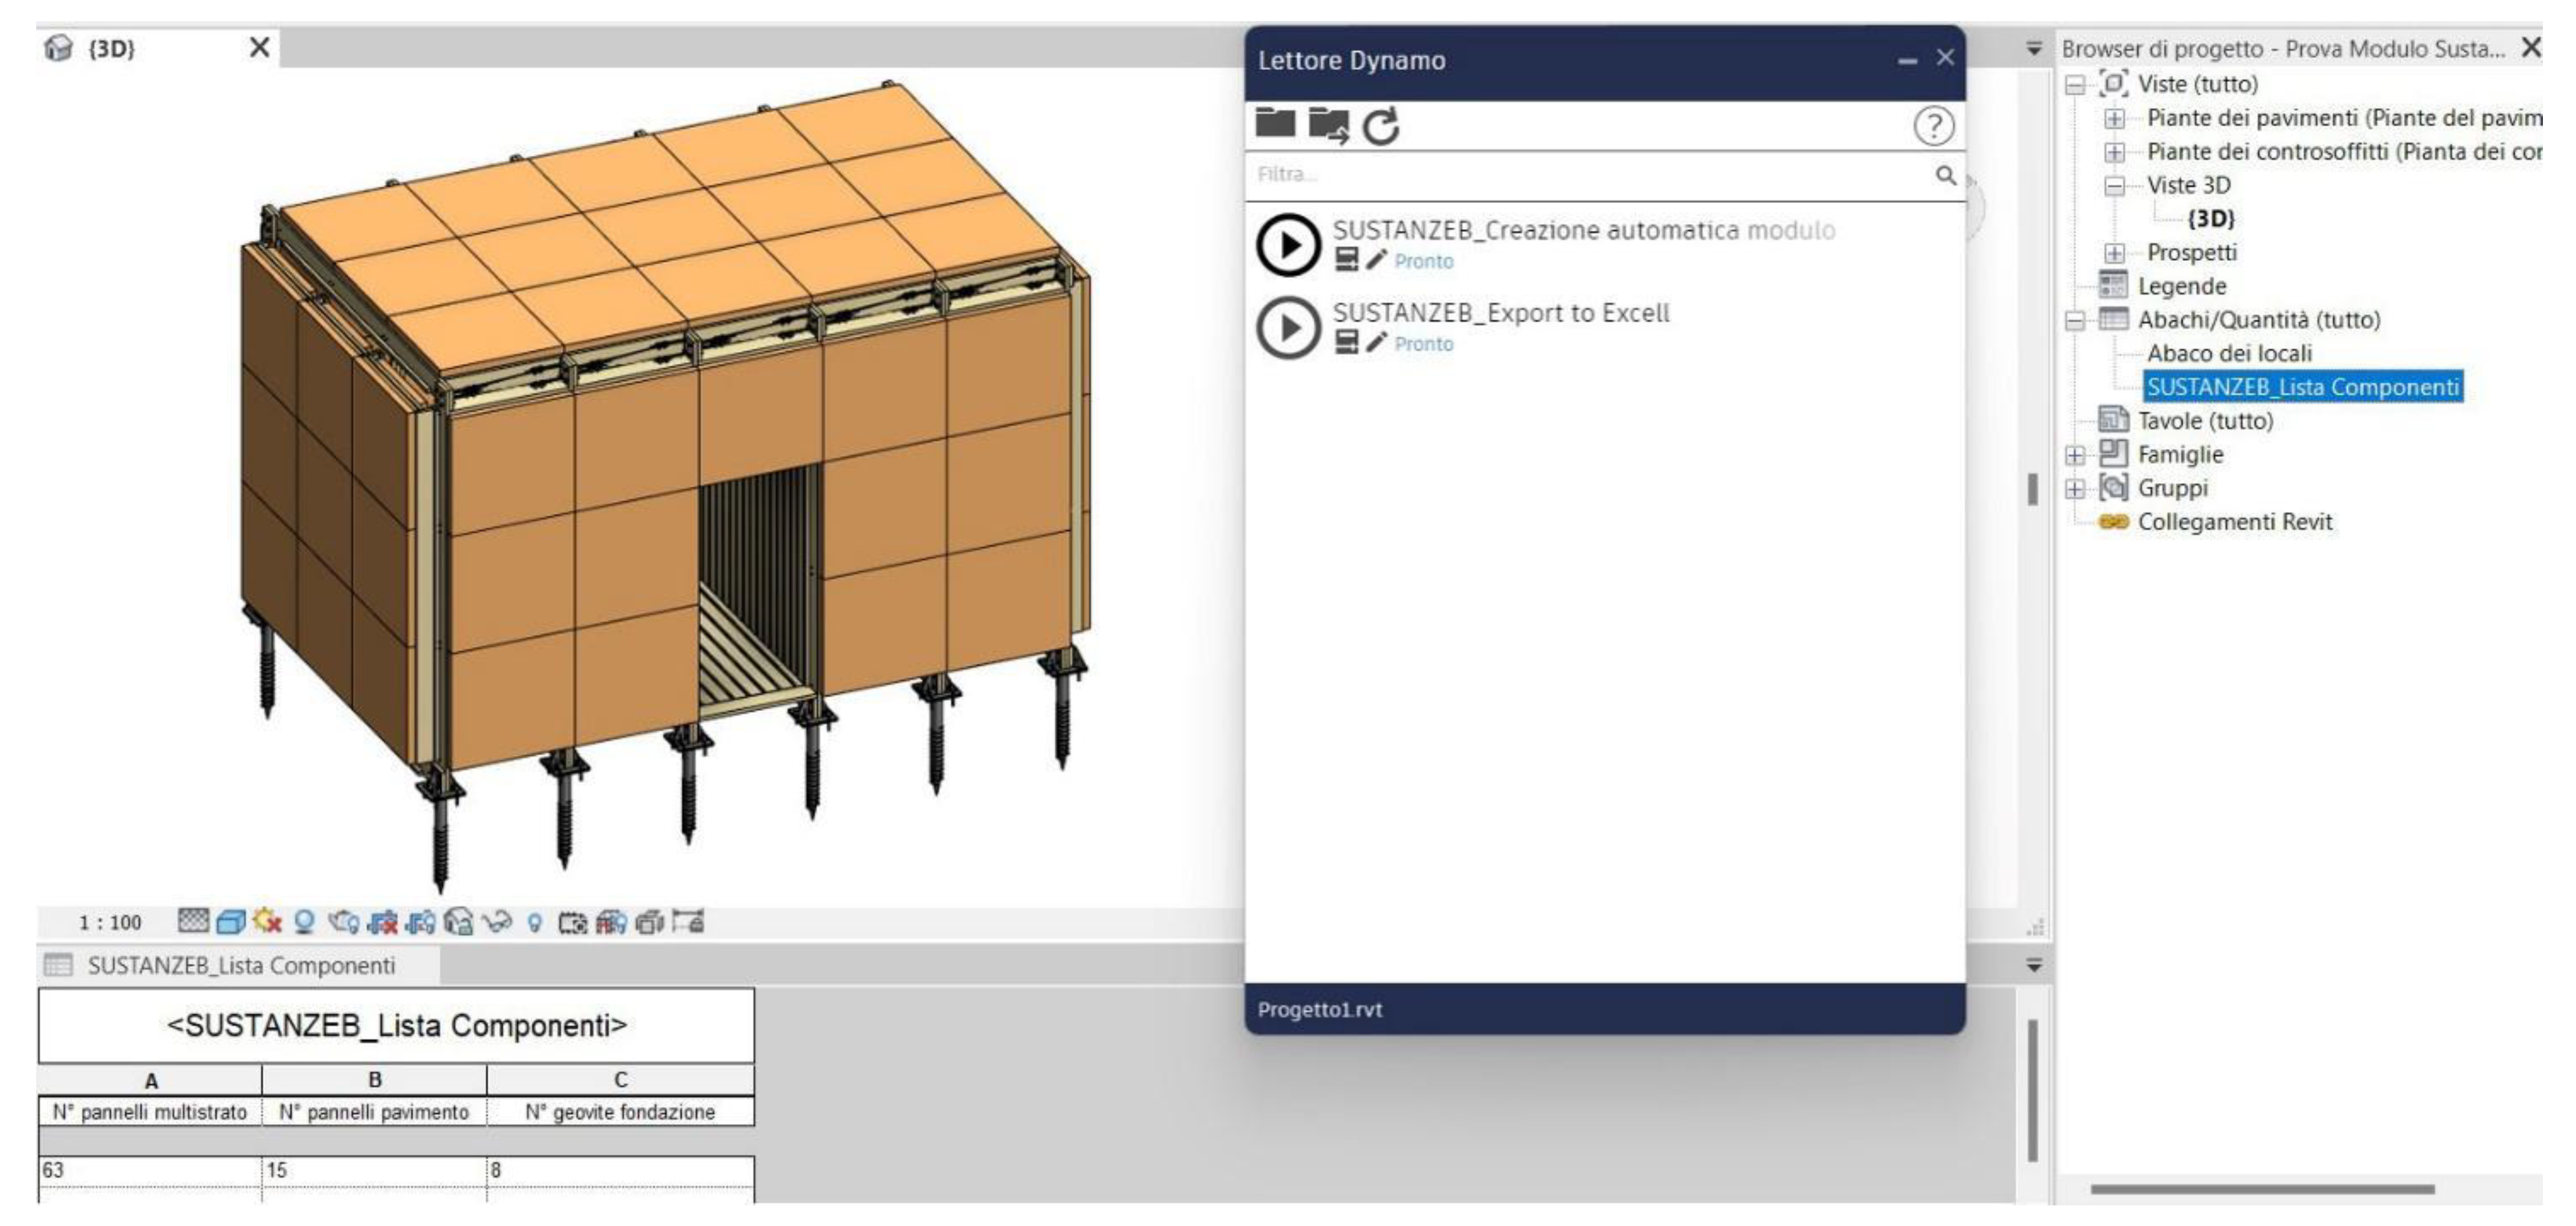Expand the Famiglie tree node
The height and width of the screenshot is (1226, 2576).
click(x=2075, y=455)
